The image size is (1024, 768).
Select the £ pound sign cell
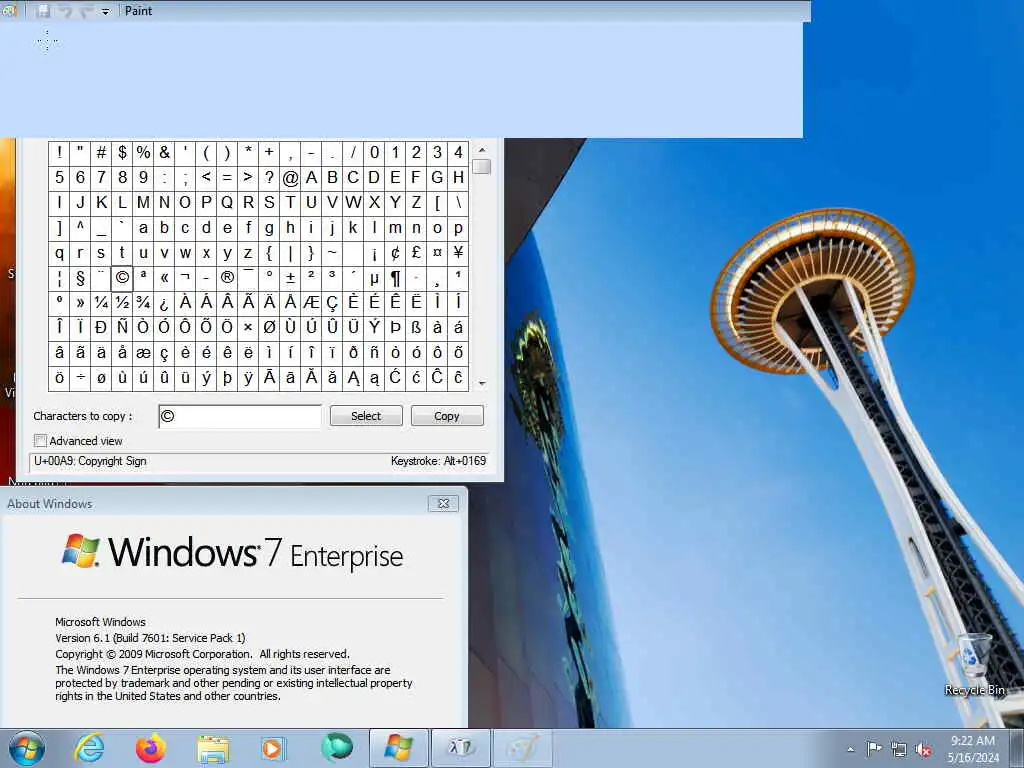pos(416,253)
